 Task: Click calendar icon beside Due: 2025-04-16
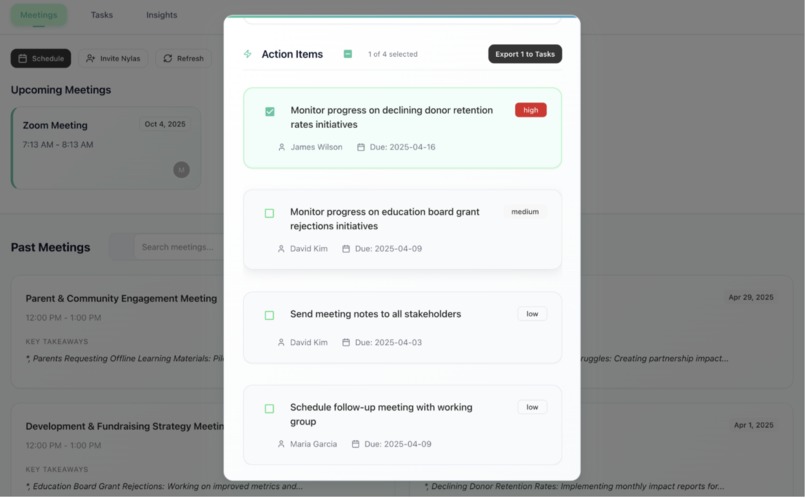(361, 147)
